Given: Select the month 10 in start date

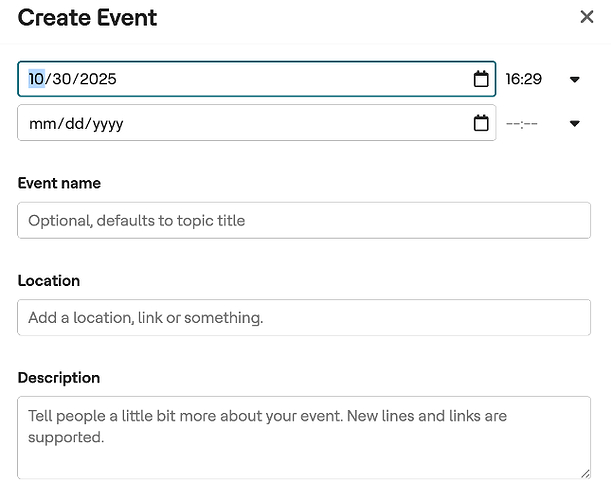Looking at the screenshot, I should [36, 79].
